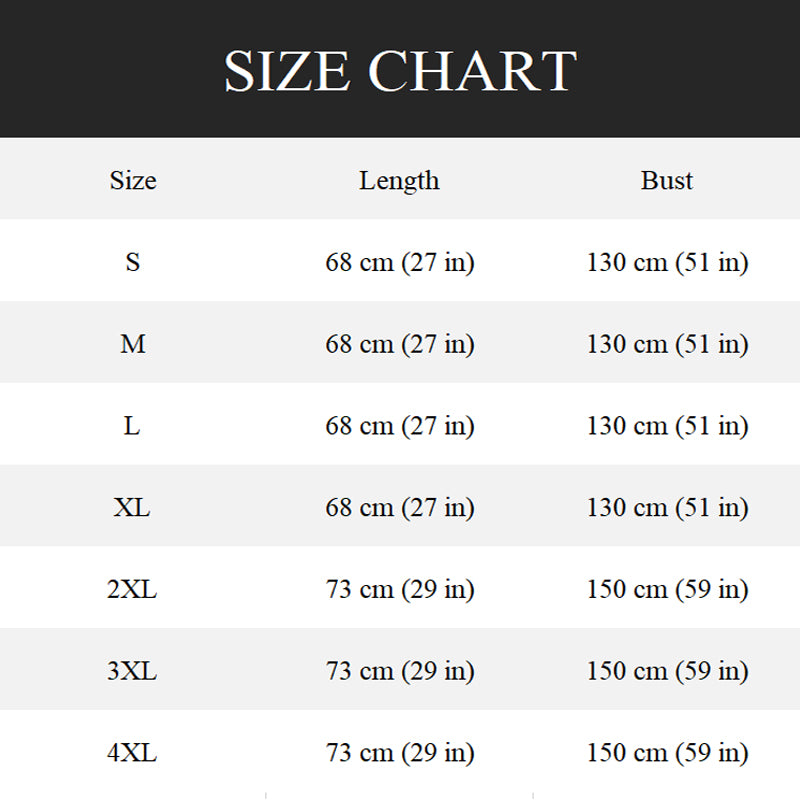Select the S size row label
The height and width of the screenshot is (800, 800).
[133, 262]
